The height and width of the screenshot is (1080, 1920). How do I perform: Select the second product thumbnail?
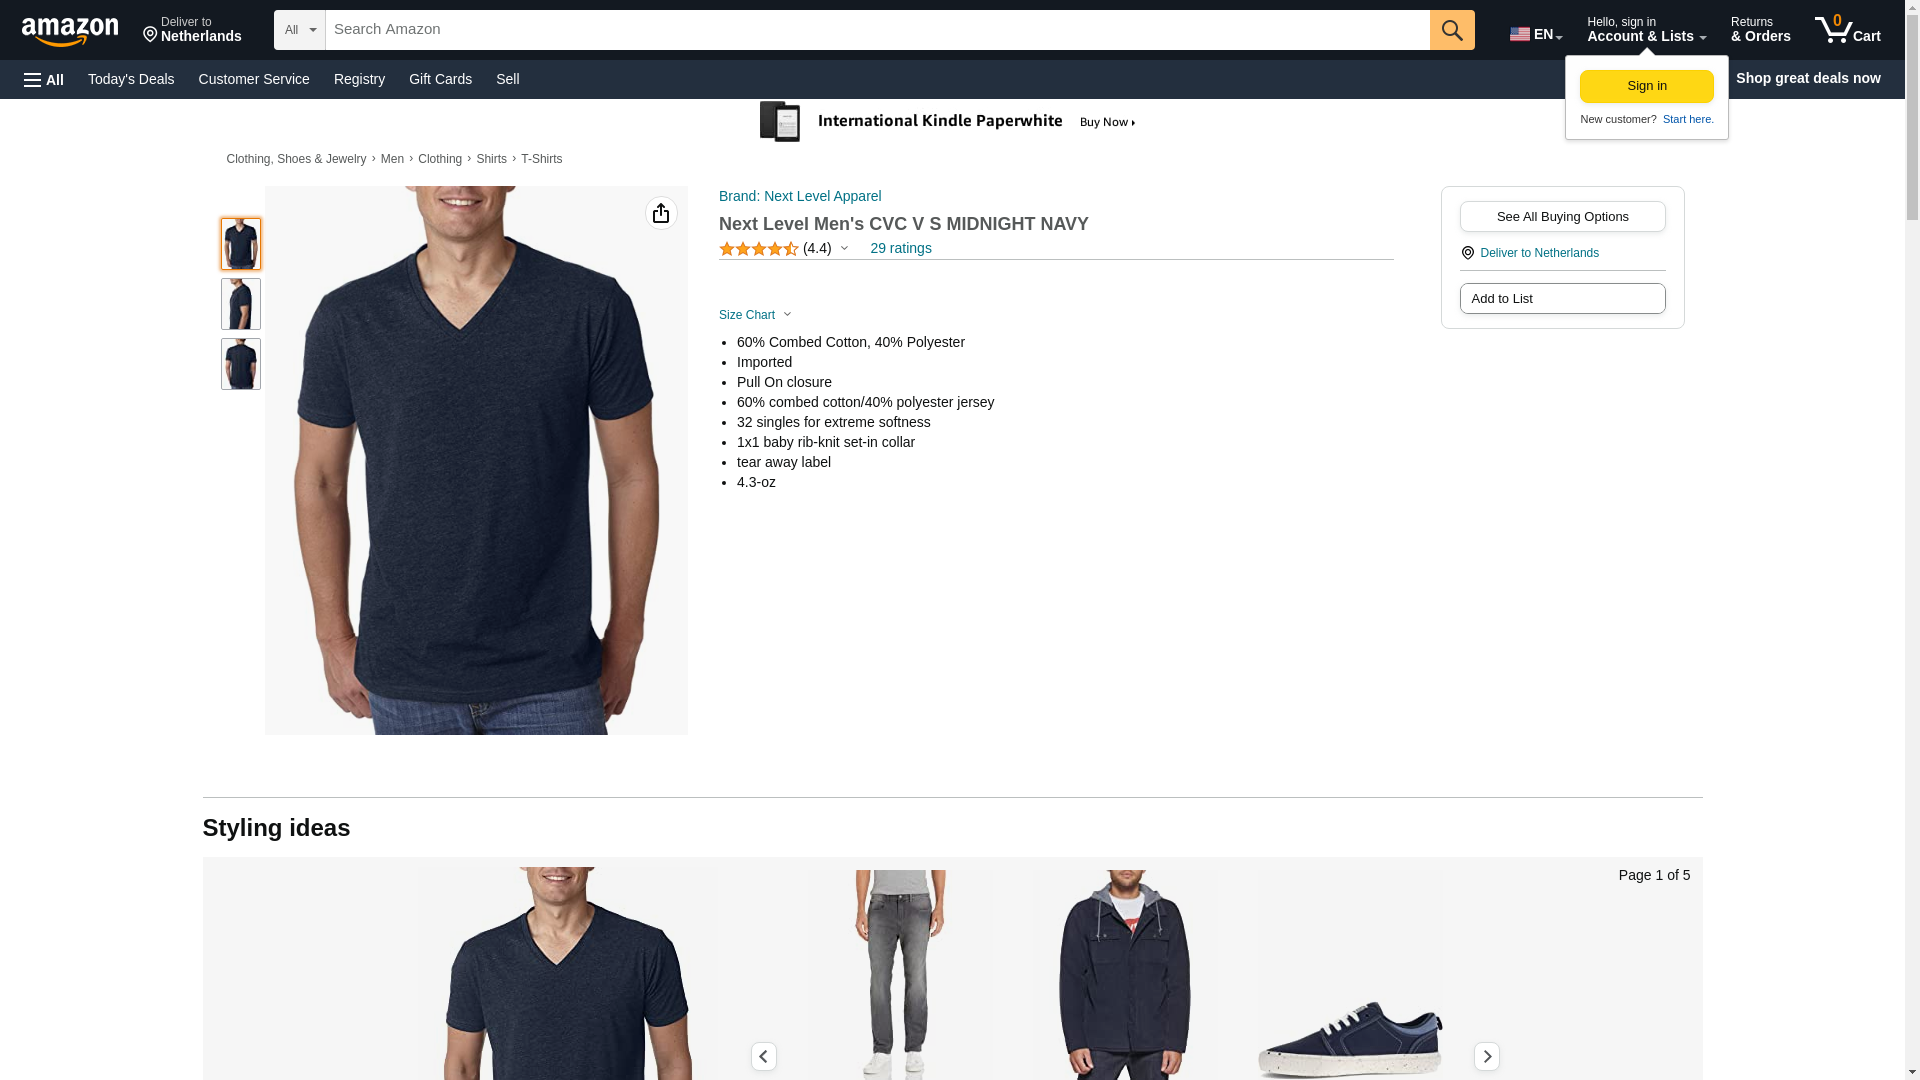click(x=241, y=304)
